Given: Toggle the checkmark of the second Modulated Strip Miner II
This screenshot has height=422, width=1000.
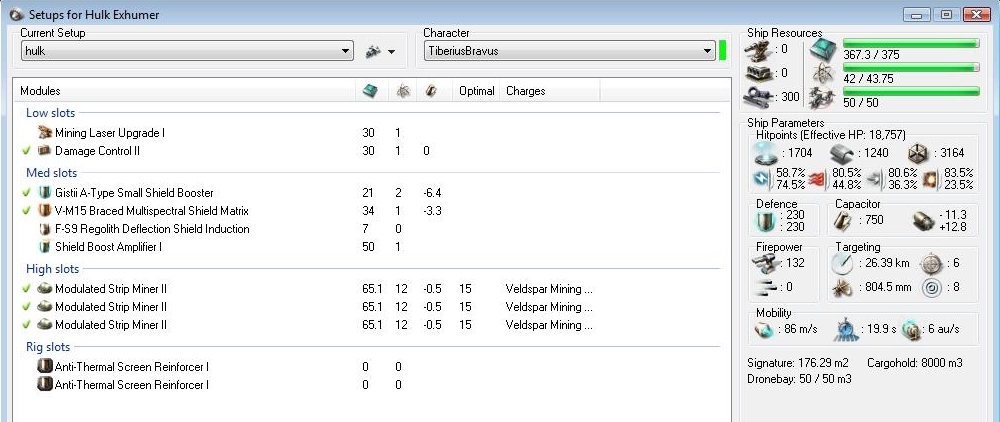Looking at the screenshot, I should pyautogui.click(x=26, y=307).
